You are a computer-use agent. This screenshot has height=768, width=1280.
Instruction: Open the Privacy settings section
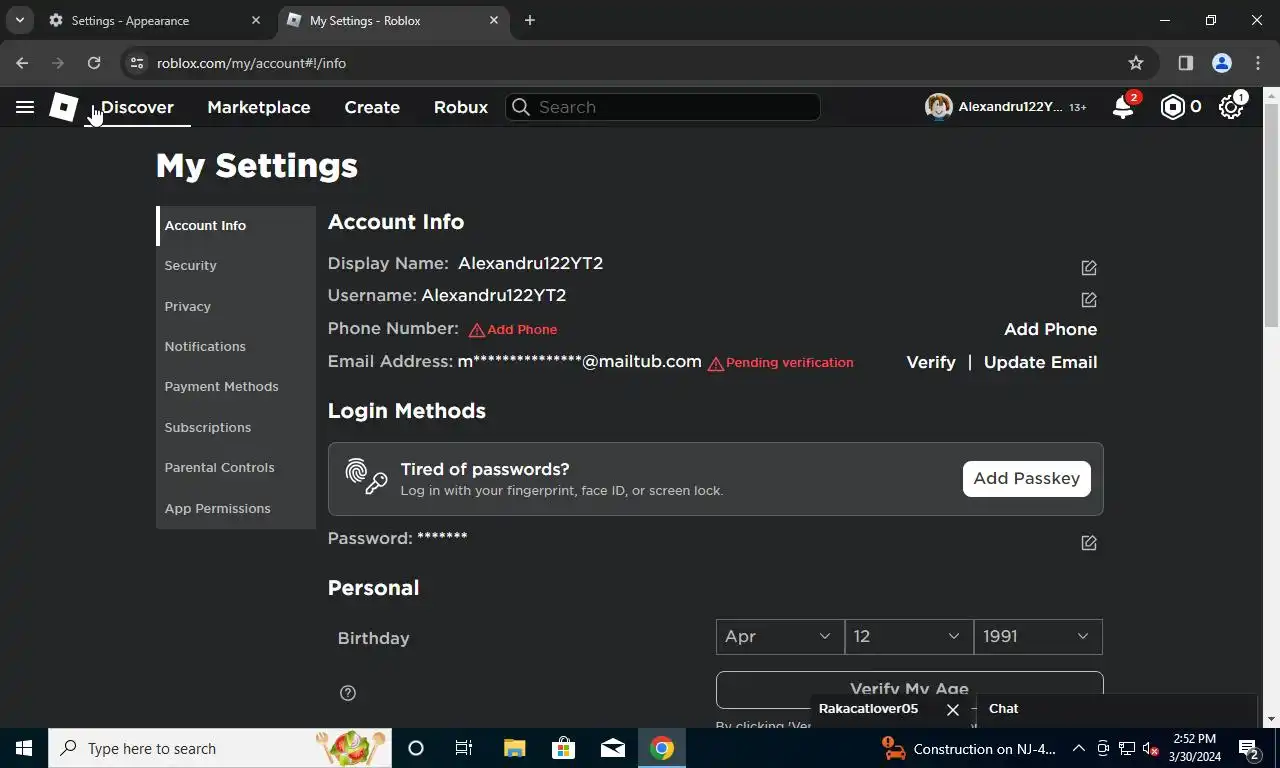236,306
